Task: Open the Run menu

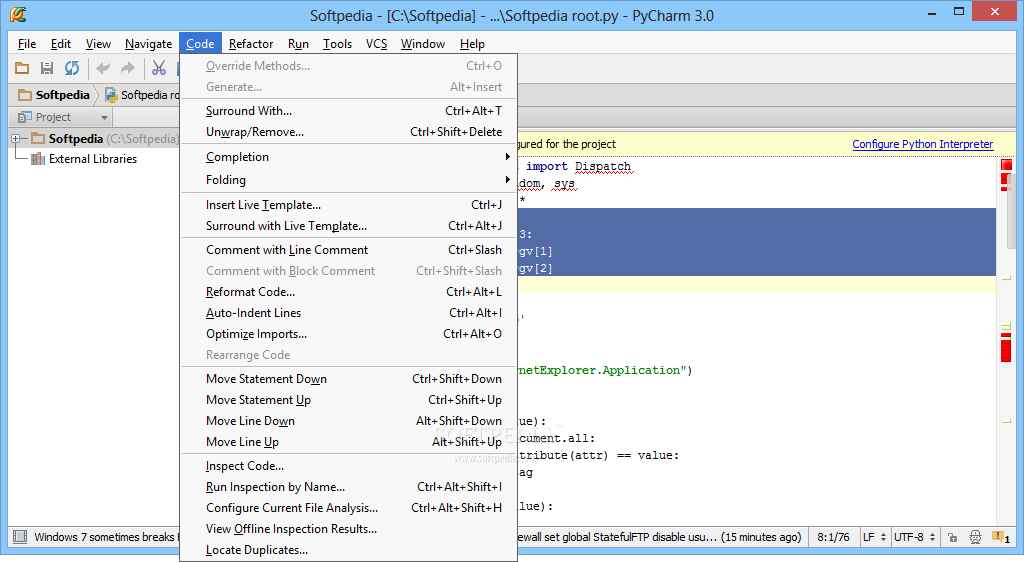Action: [298, 44]
